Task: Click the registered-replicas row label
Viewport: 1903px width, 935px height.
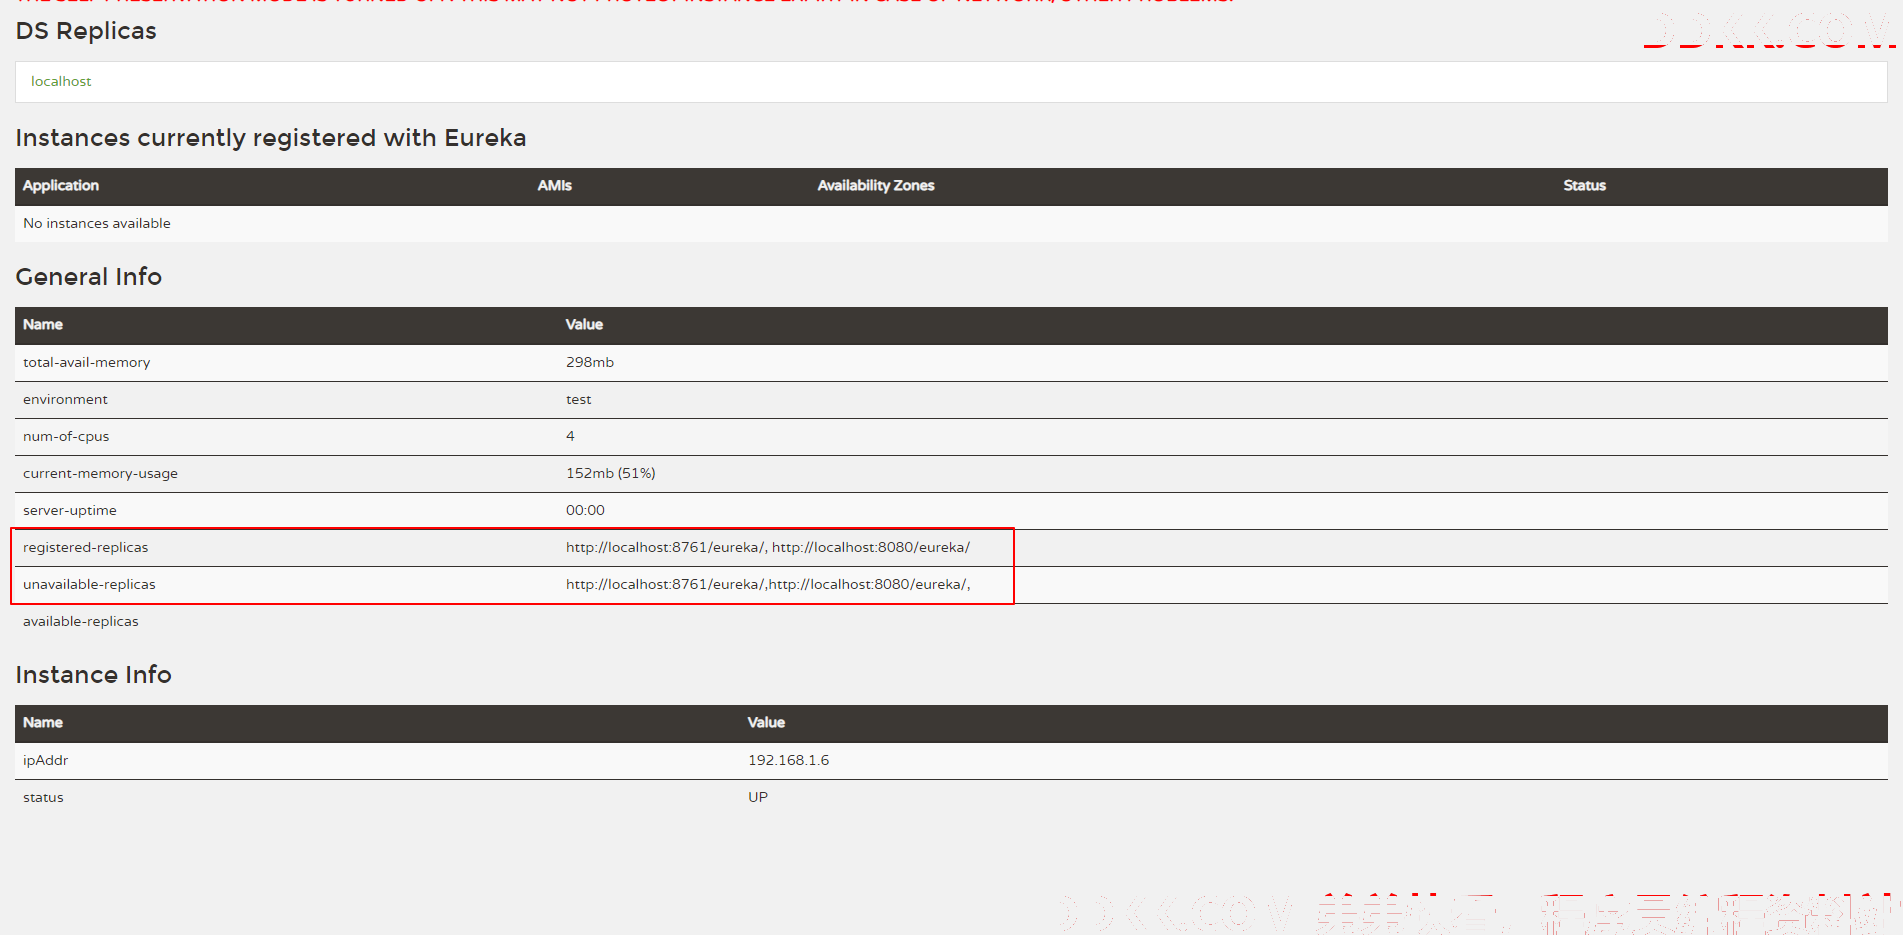Action: 85,548
